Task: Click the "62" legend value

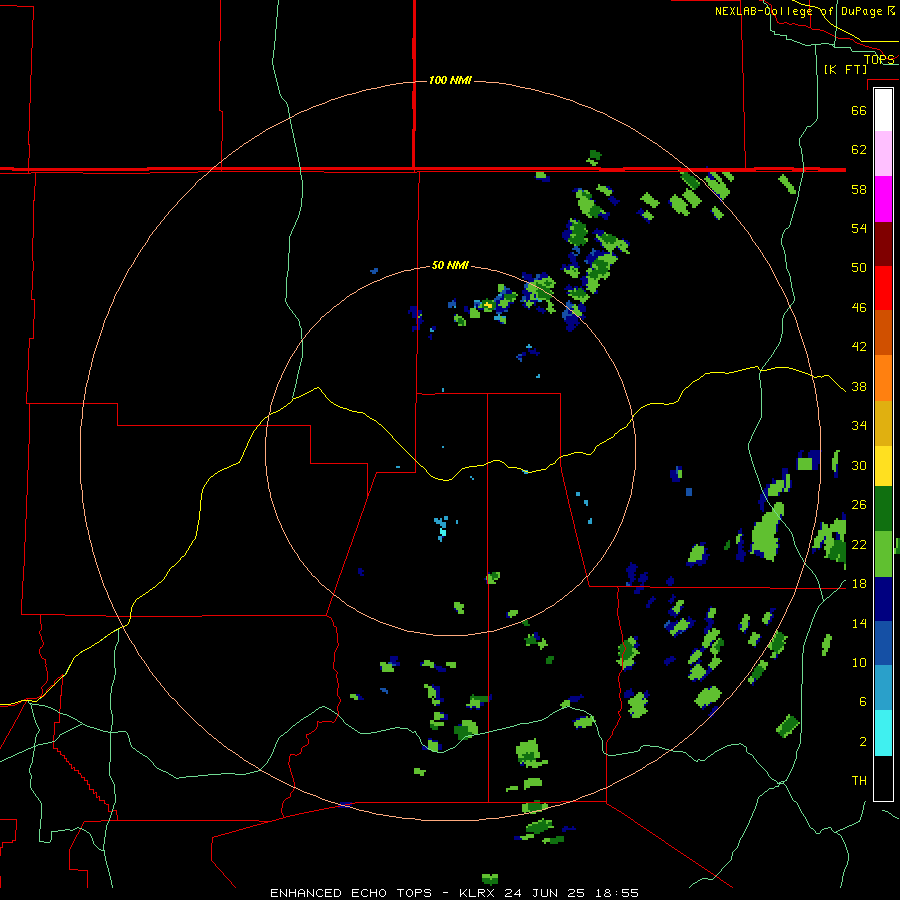Action: 859,150
